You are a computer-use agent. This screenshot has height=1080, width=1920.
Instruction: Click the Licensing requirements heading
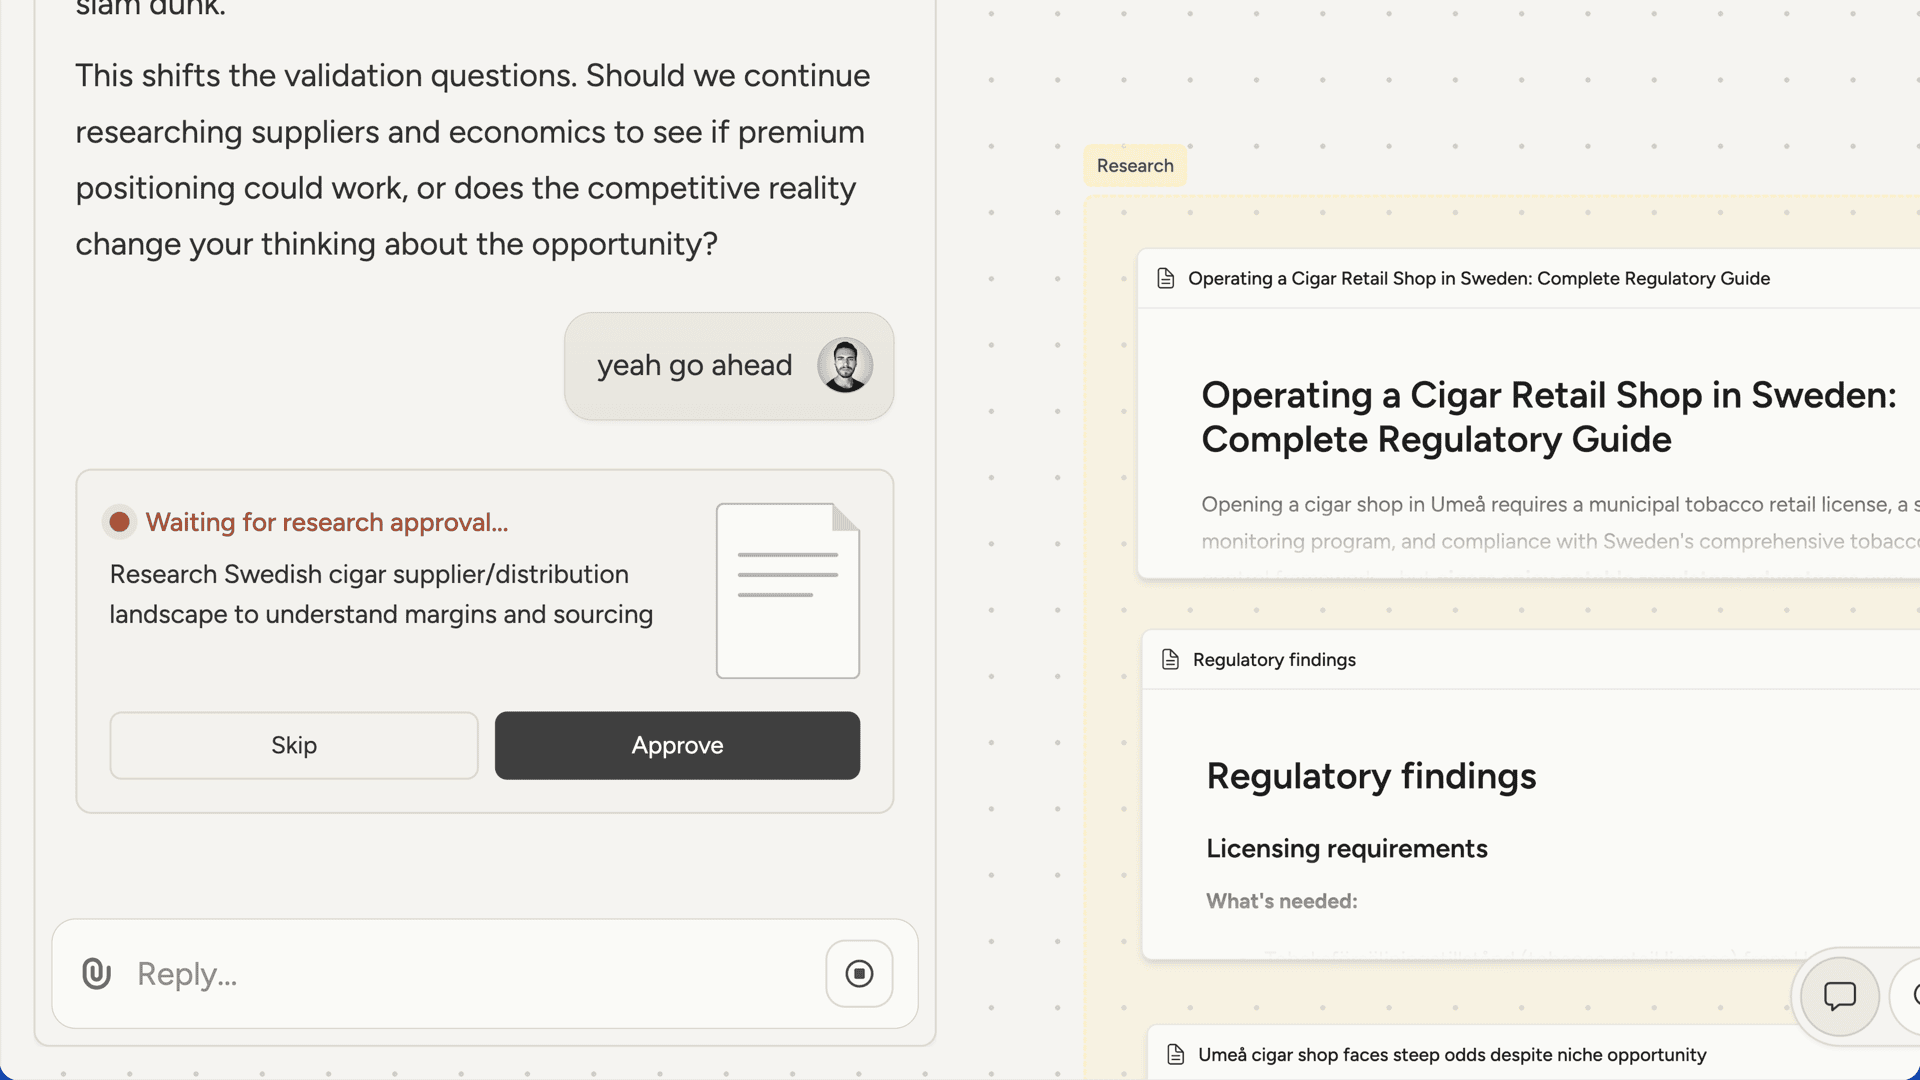(x=1346, y=848)
